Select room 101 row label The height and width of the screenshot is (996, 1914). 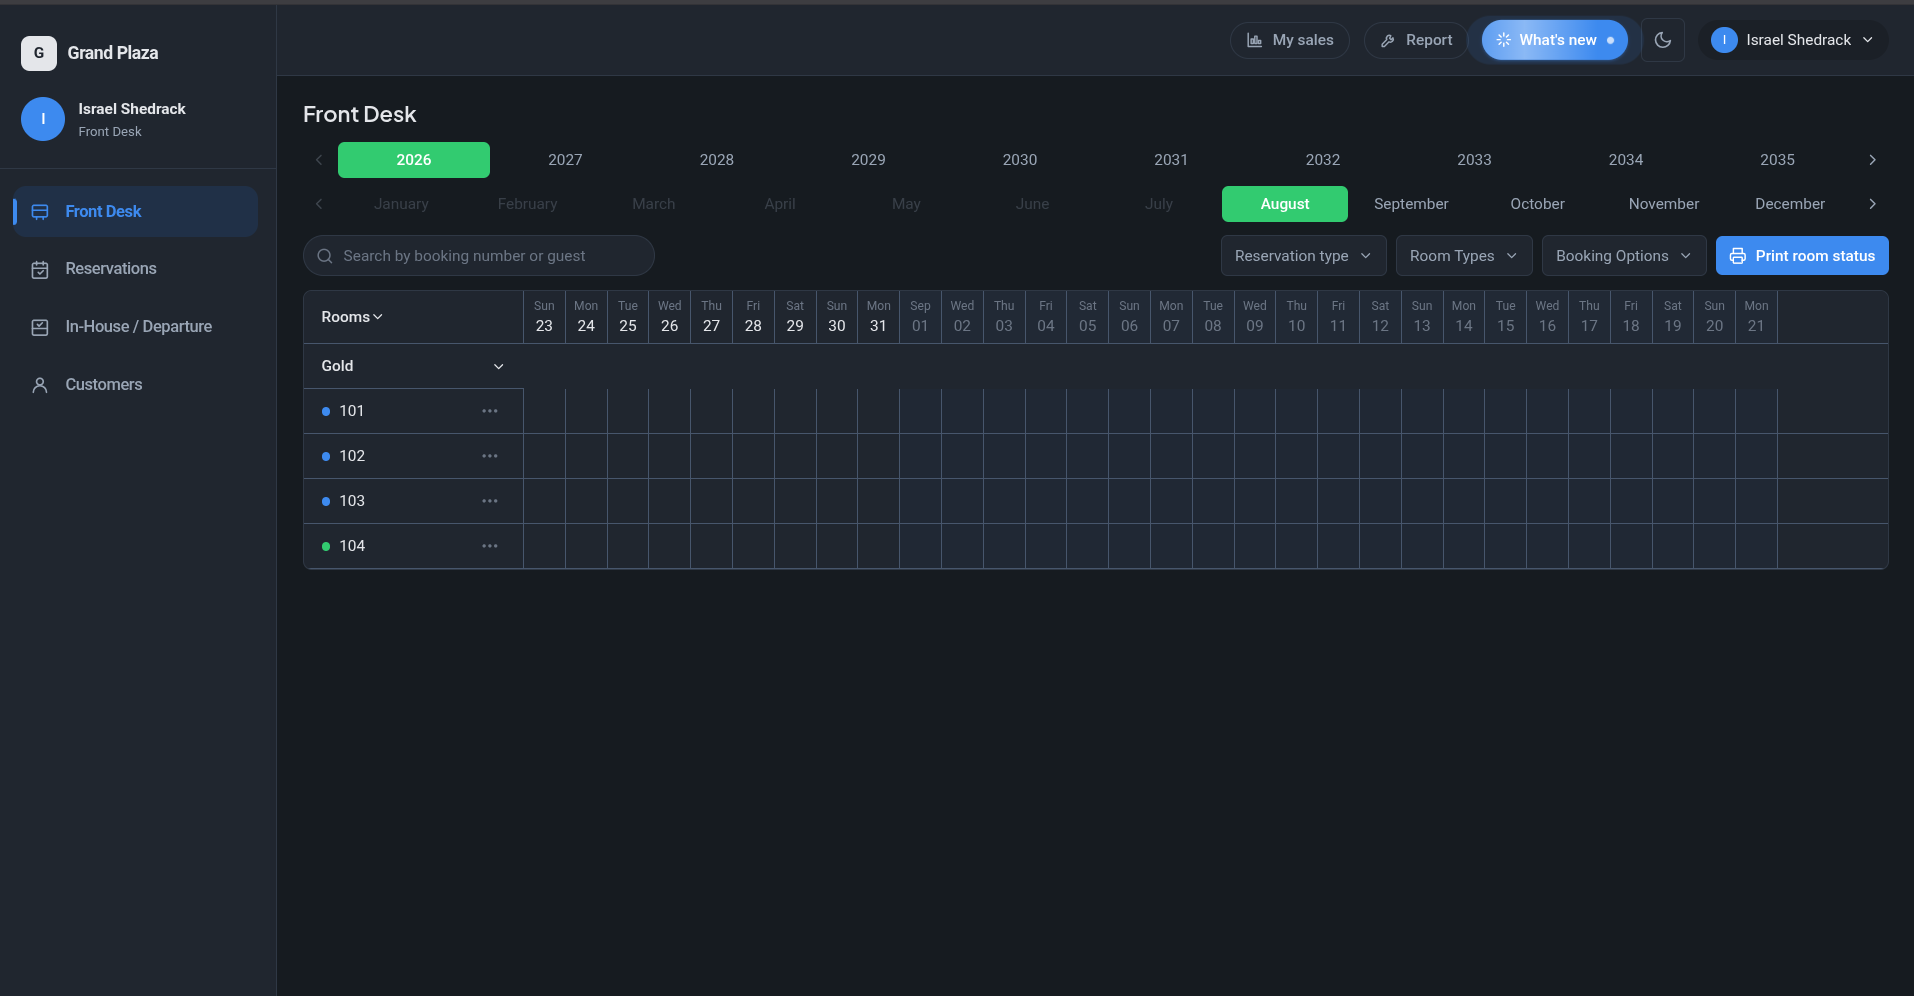pyautogui.click(x=351, y=411)
